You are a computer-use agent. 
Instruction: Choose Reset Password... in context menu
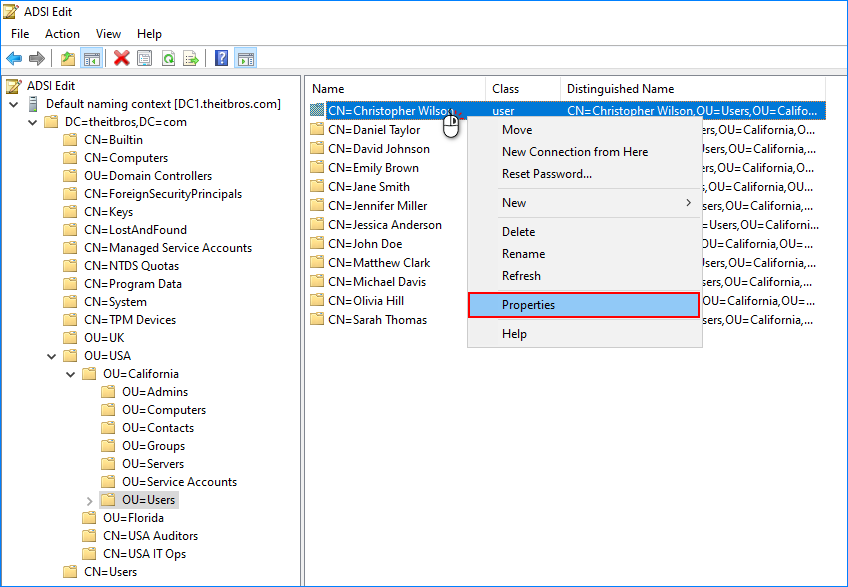click(585, 174)
